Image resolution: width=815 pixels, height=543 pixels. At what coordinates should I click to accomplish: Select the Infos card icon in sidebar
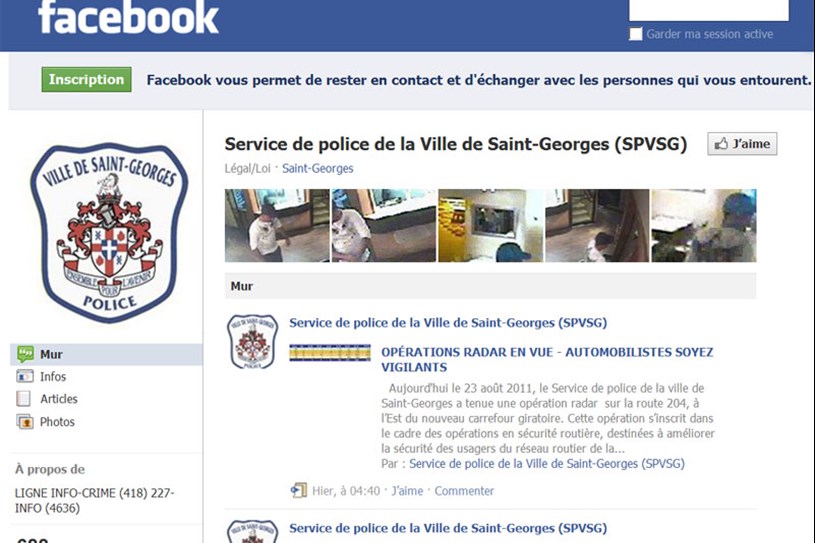(x=25, y=376)
